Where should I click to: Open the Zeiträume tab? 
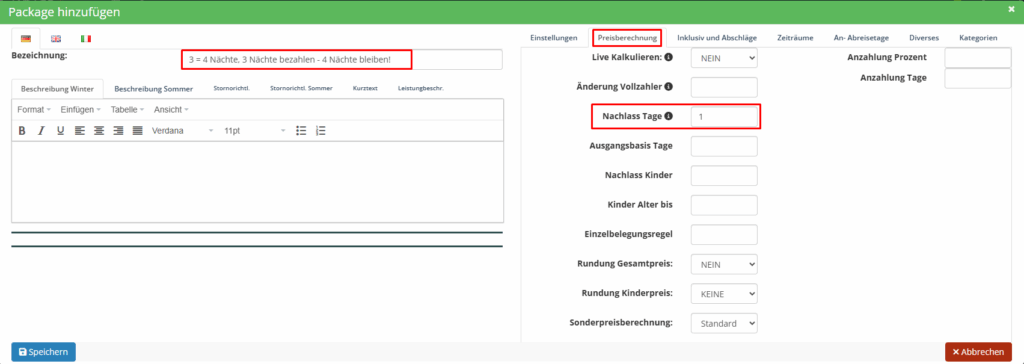(795, 38)
